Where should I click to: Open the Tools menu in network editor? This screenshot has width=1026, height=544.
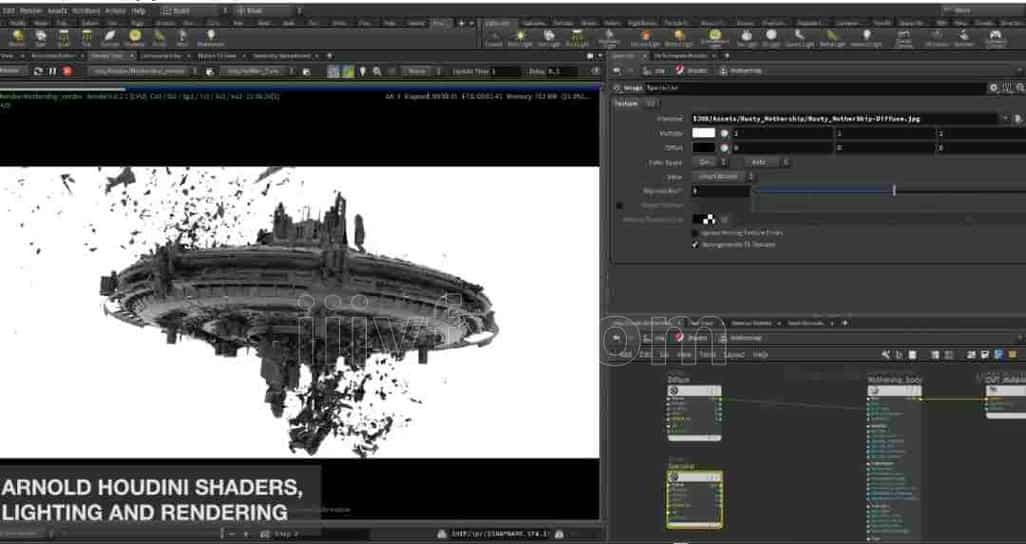coord(707,354)
